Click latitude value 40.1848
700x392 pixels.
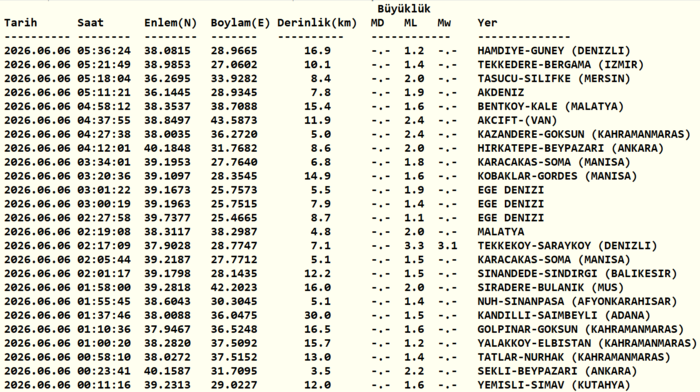pyautogui.click(x=167, y=148)
